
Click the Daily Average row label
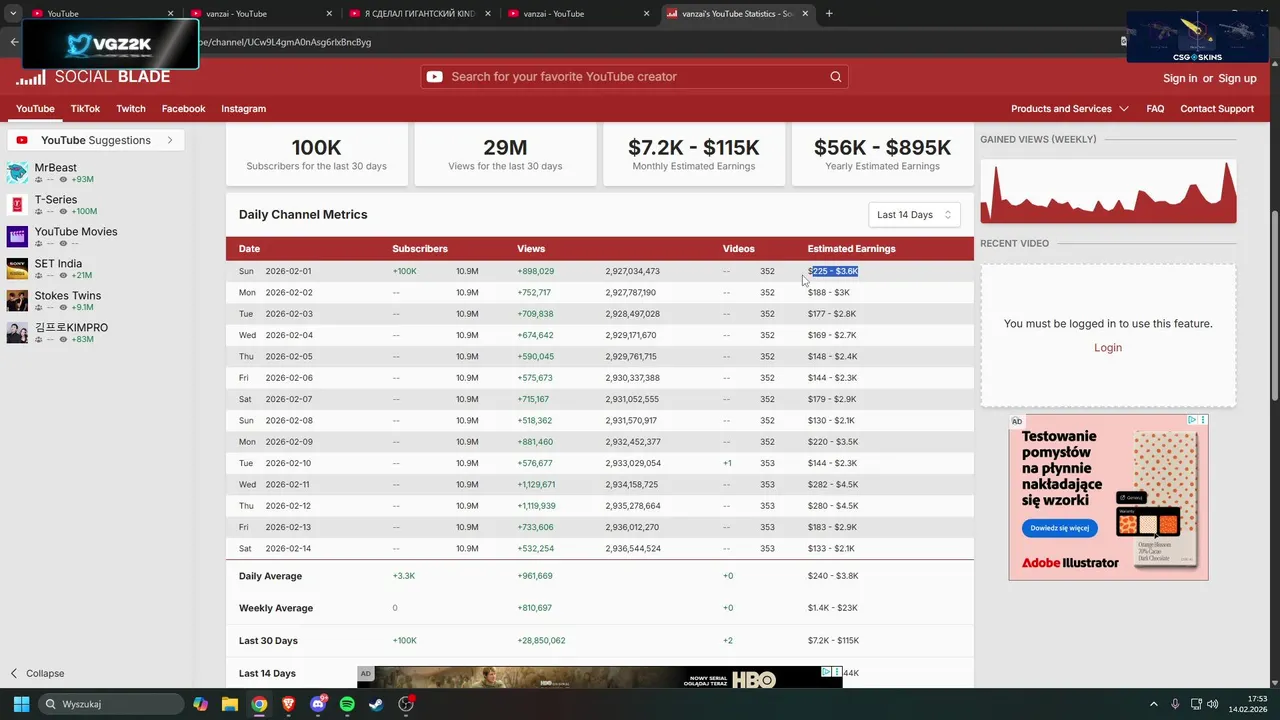(270, 576)
